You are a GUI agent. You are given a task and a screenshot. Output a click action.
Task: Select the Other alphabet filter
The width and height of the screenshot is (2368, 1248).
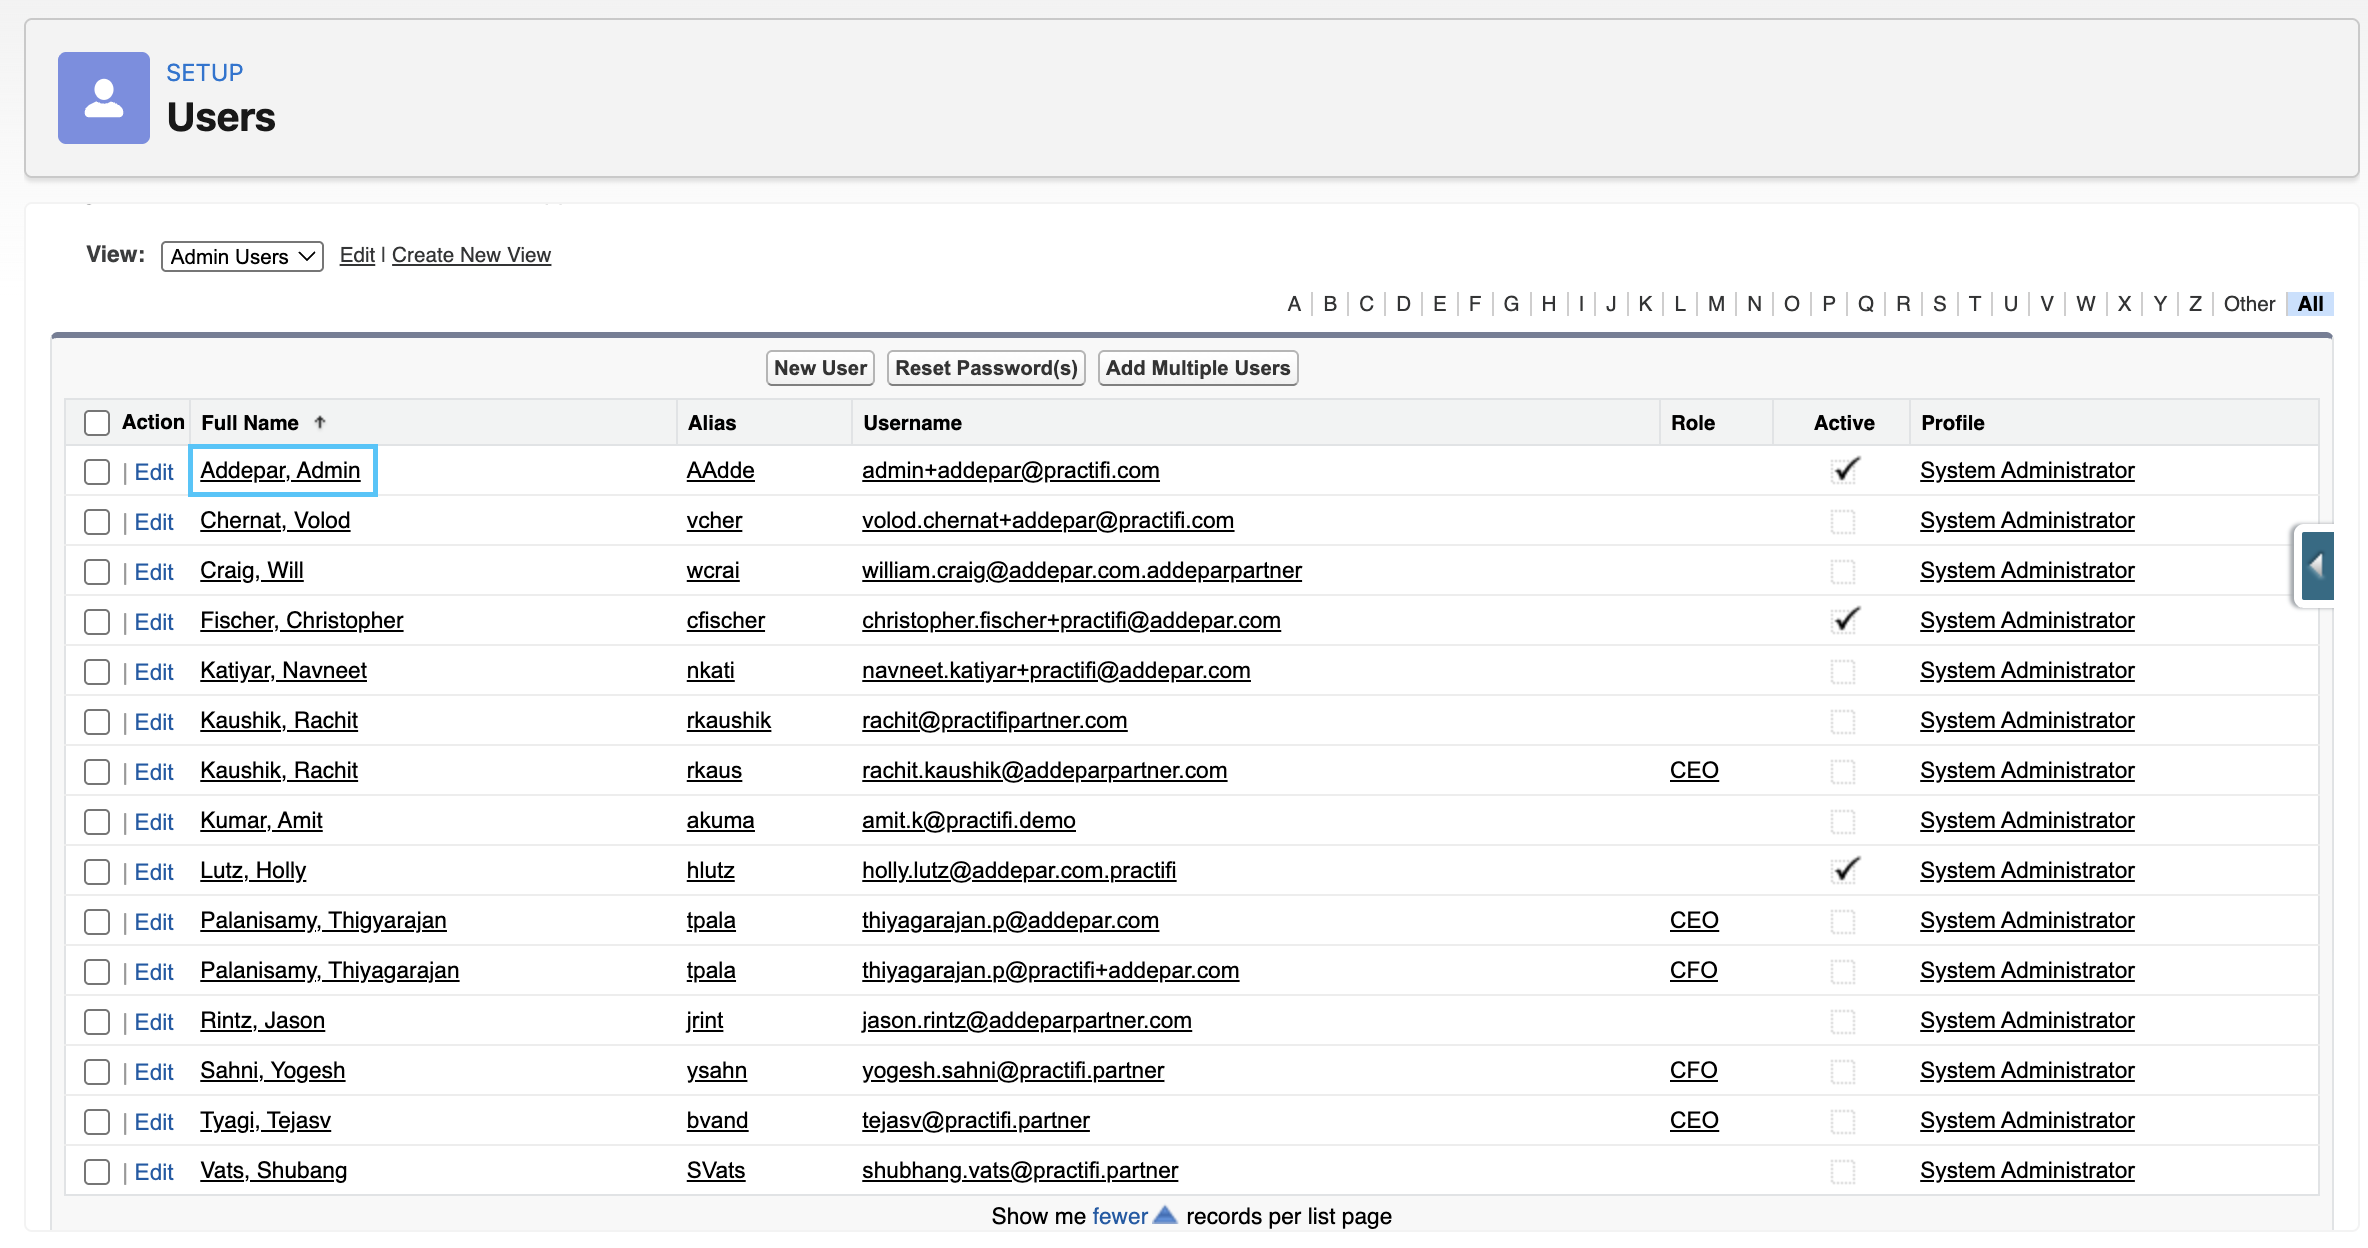tap(2249, 304)
